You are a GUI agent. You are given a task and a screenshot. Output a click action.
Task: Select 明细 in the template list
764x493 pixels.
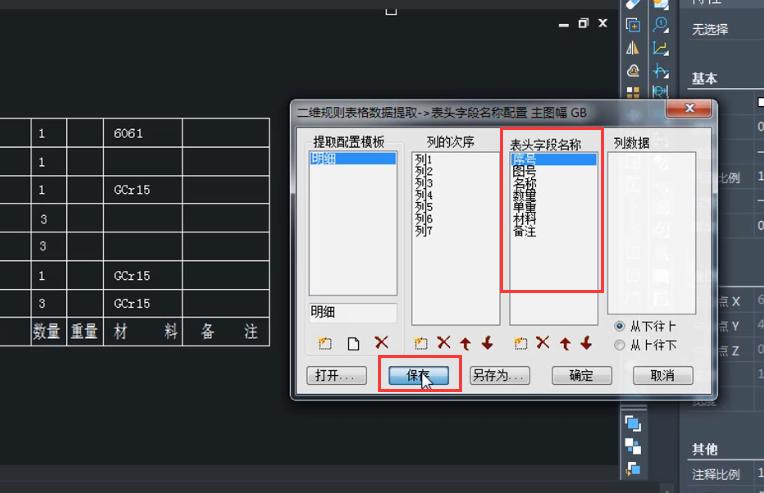[x=353, y=158]
